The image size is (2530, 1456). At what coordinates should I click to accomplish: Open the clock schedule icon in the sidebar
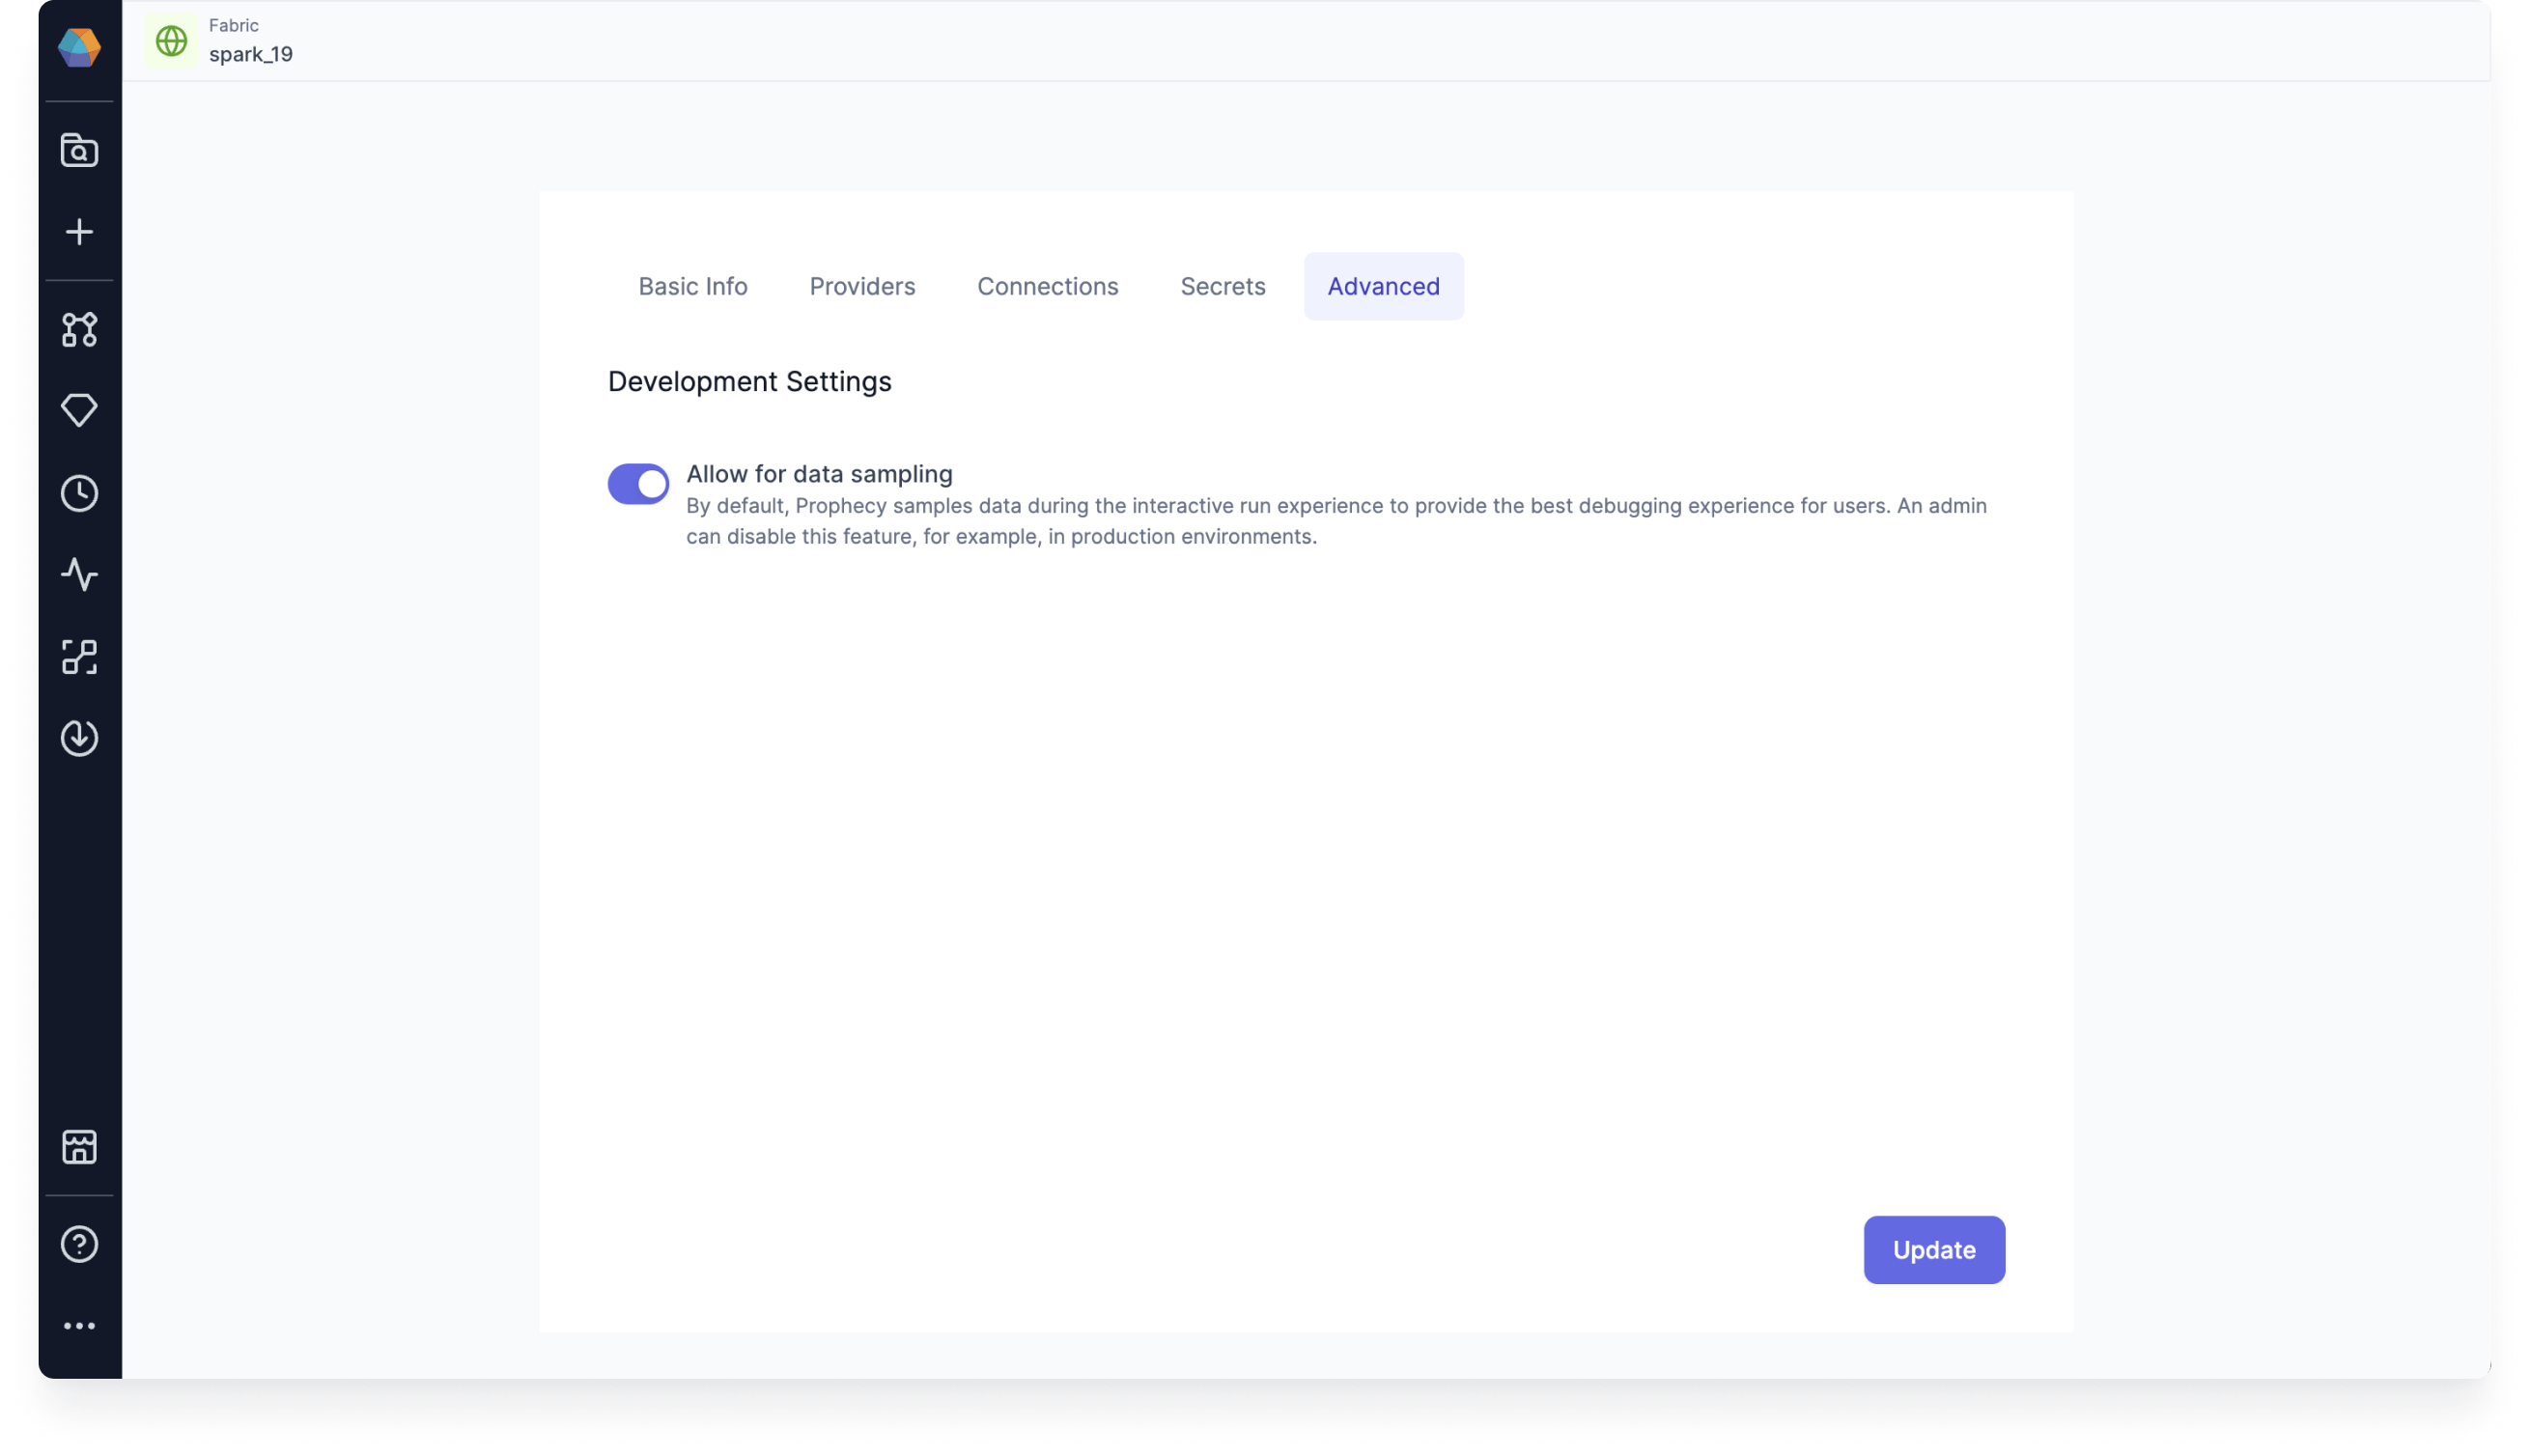[x=79, y=493]
